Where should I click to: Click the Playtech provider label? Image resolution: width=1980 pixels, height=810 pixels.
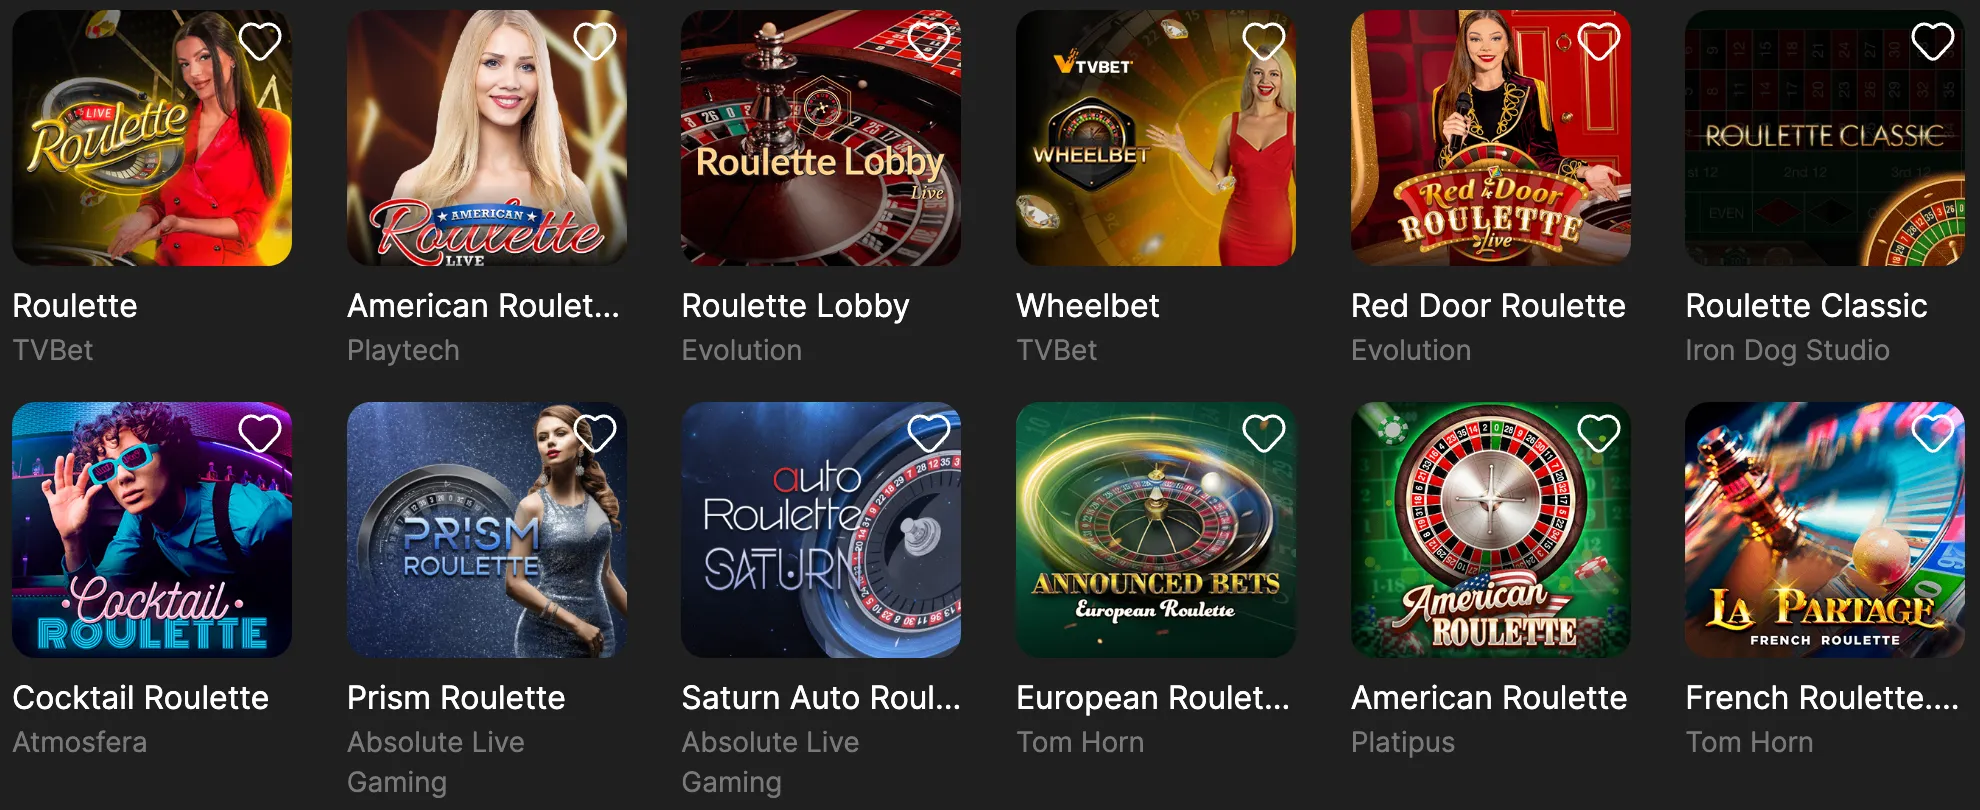point(403,350)
